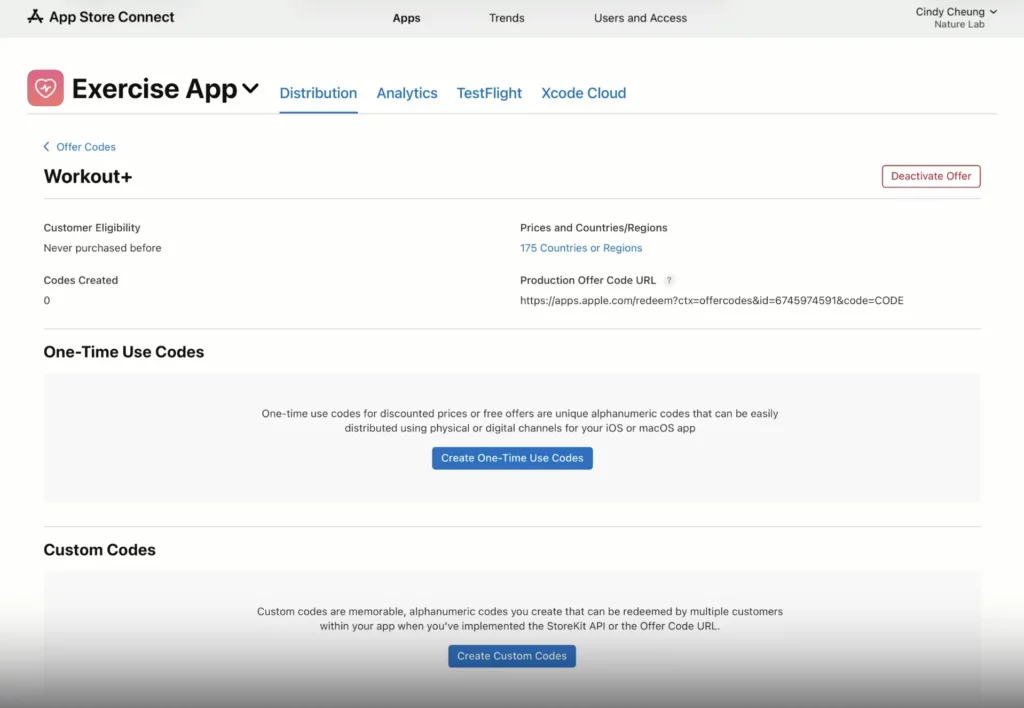1024x708 pixels.
Task: Open the 175 Countries or Regions link
Action: pyautogui.click(x=581, y=248)
